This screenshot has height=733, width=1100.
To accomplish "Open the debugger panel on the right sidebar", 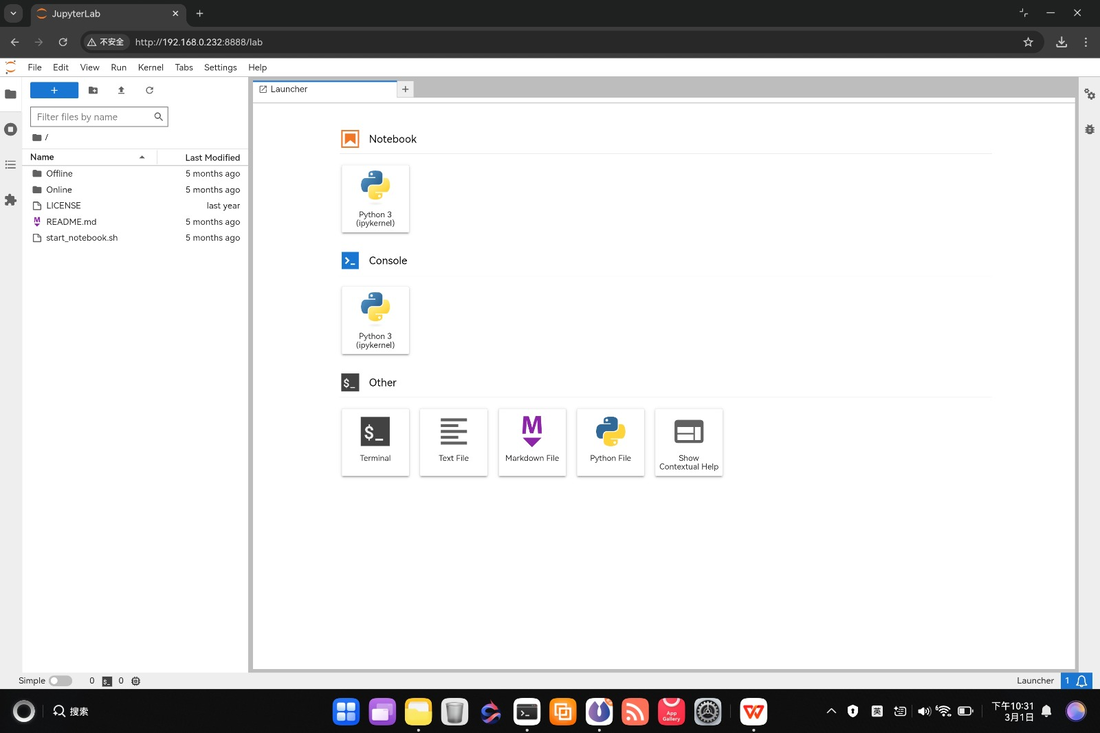I will pyautogui.click(x=1089, y=129).
